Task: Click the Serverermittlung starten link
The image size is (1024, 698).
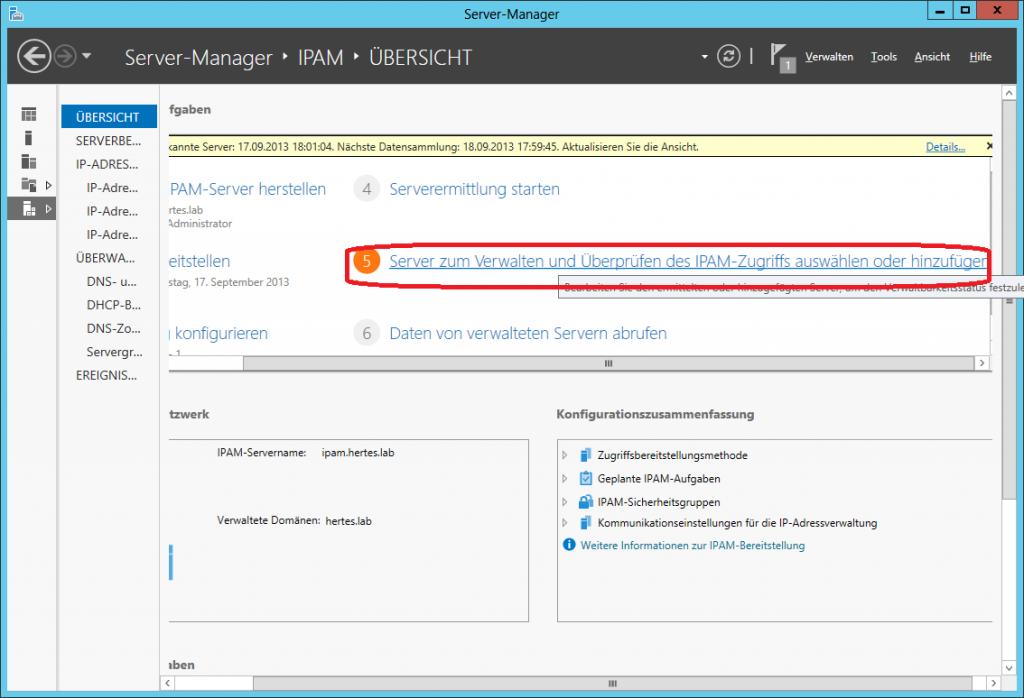Action: [474, 189]
